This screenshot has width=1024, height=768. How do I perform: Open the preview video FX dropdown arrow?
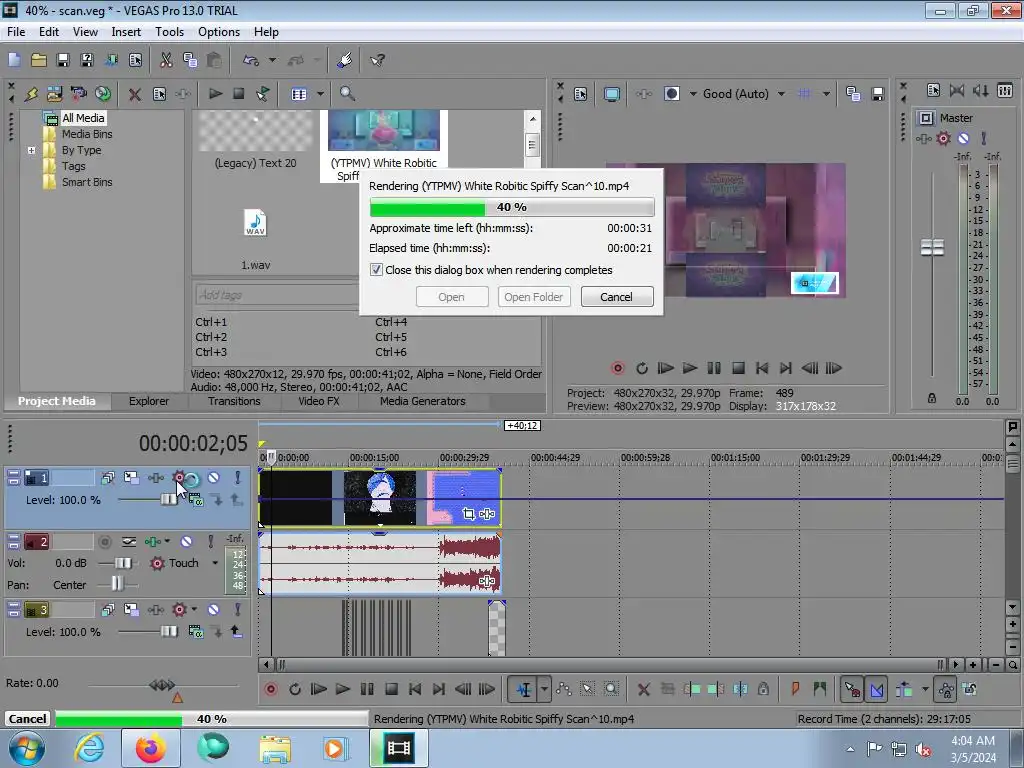coord(693,94)
